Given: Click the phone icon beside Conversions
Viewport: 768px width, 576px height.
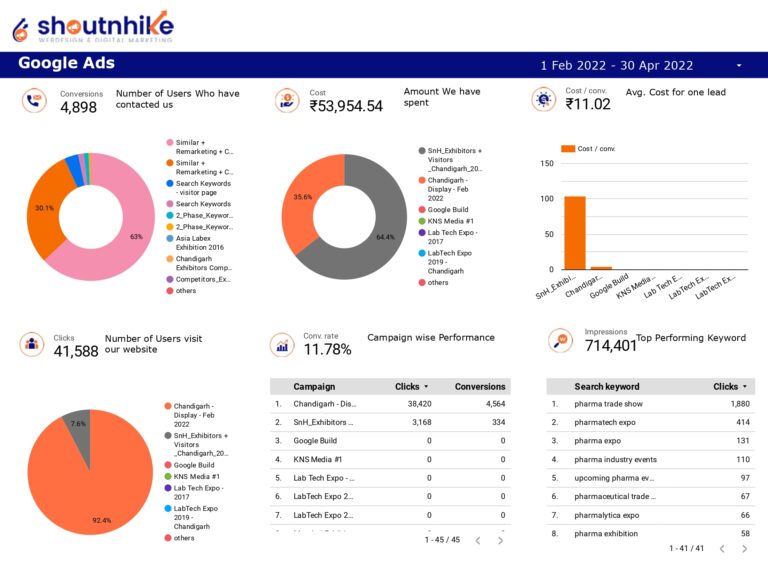Looking at the screenshot, I should click(34, 100).
